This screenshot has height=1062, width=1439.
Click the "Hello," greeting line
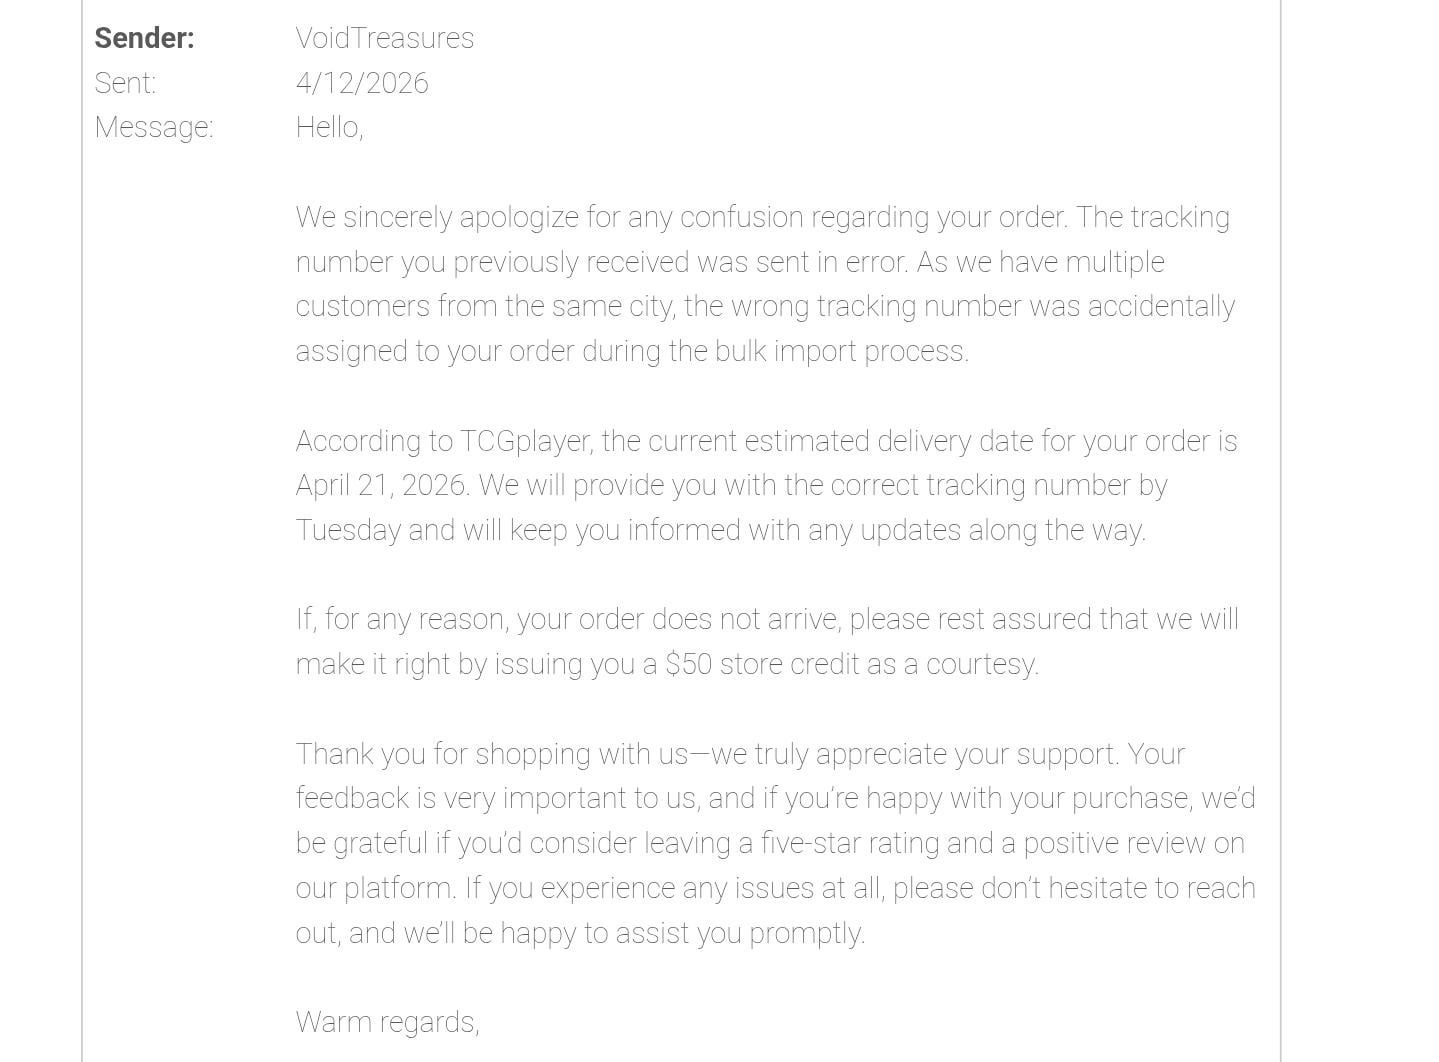(329, 127)
